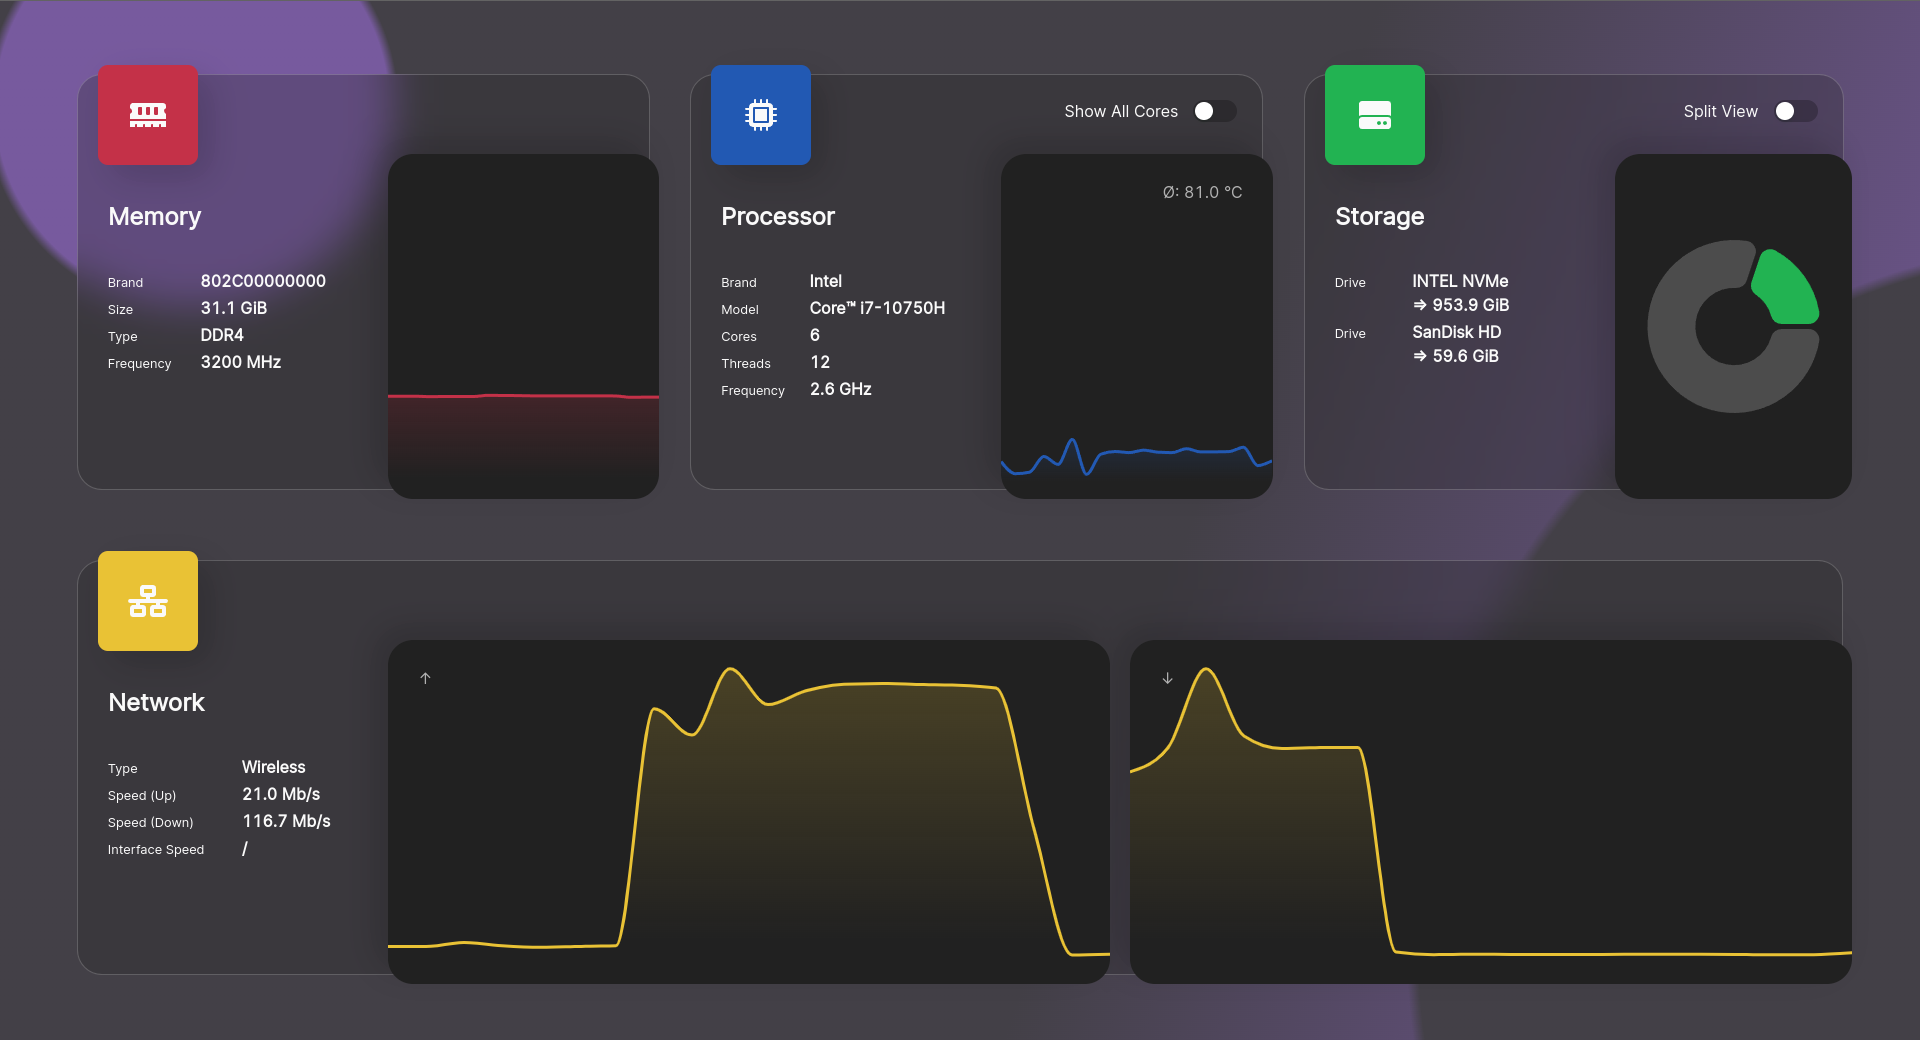Click the yellow Network icon
Screen dimensions: 1920x1040
coord(147,600)
